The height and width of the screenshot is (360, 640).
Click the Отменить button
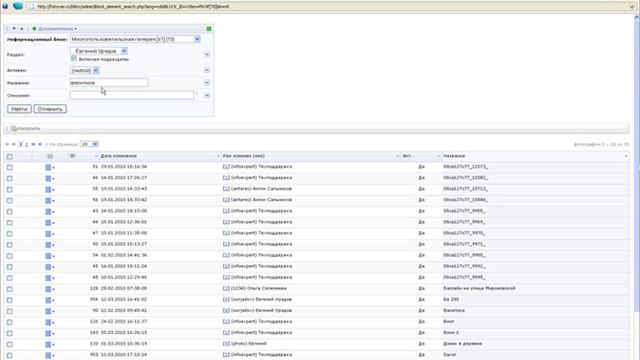coord(50,109)
